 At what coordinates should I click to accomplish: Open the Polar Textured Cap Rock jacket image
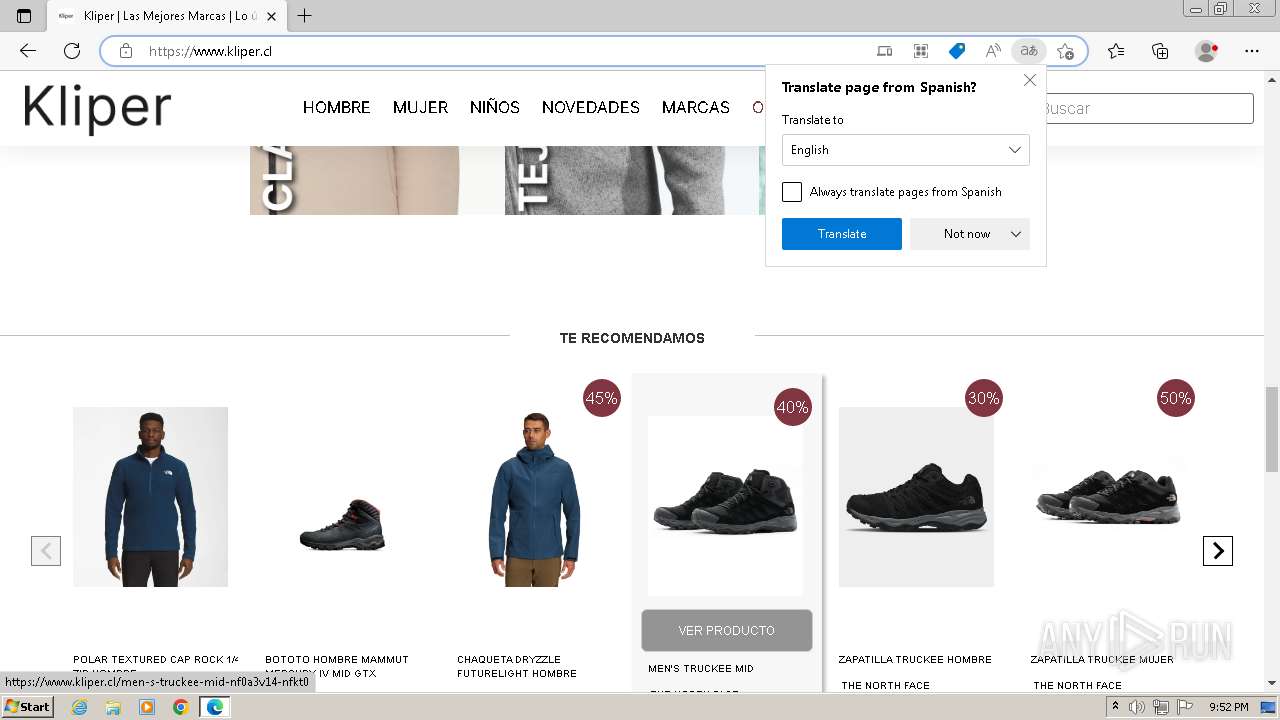coord(150,497)
